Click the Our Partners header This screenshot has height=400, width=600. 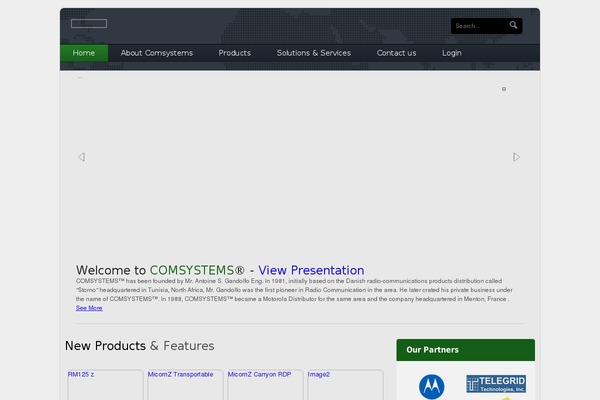coord(466,350)
